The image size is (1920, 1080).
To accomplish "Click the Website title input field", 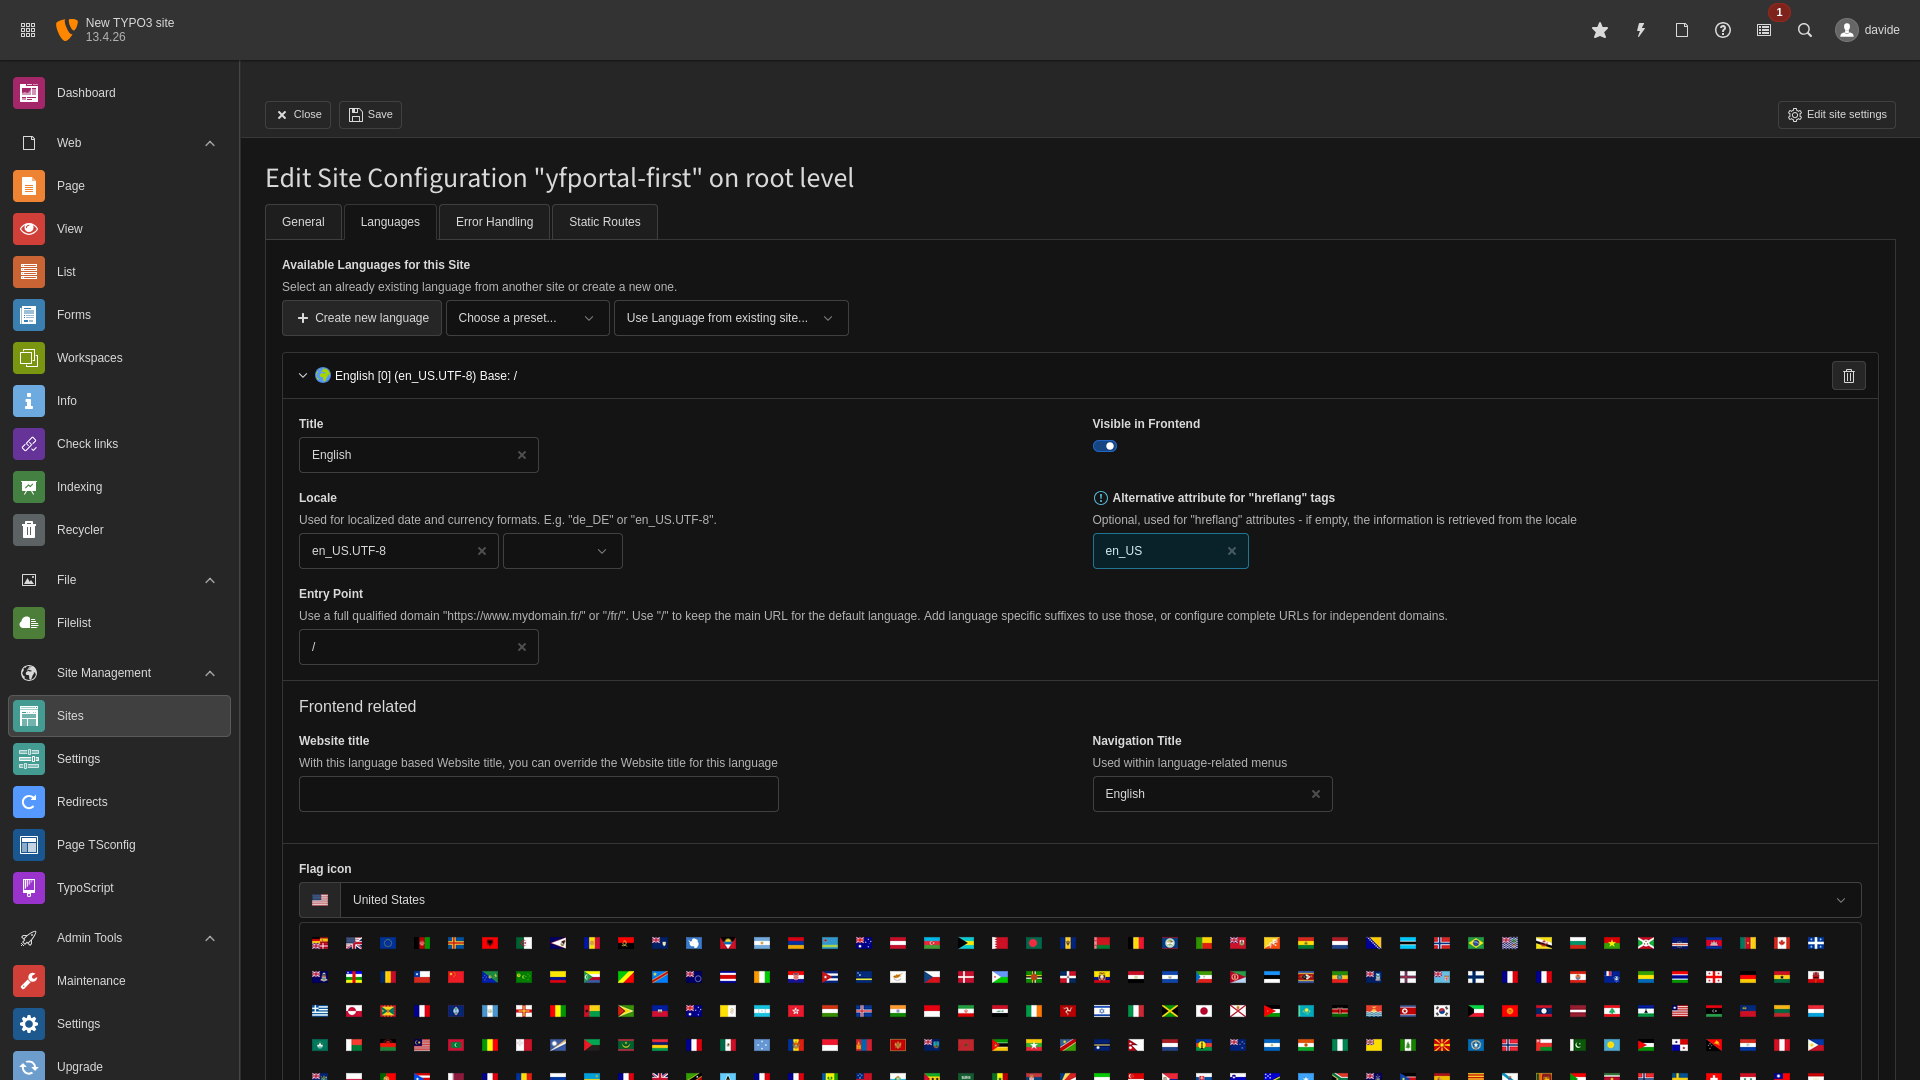I will [538, 794].
